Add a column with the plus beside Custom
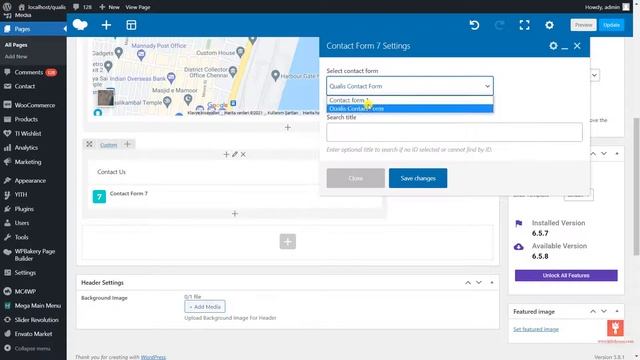This screenshot has height=360, width=640. 127,144
